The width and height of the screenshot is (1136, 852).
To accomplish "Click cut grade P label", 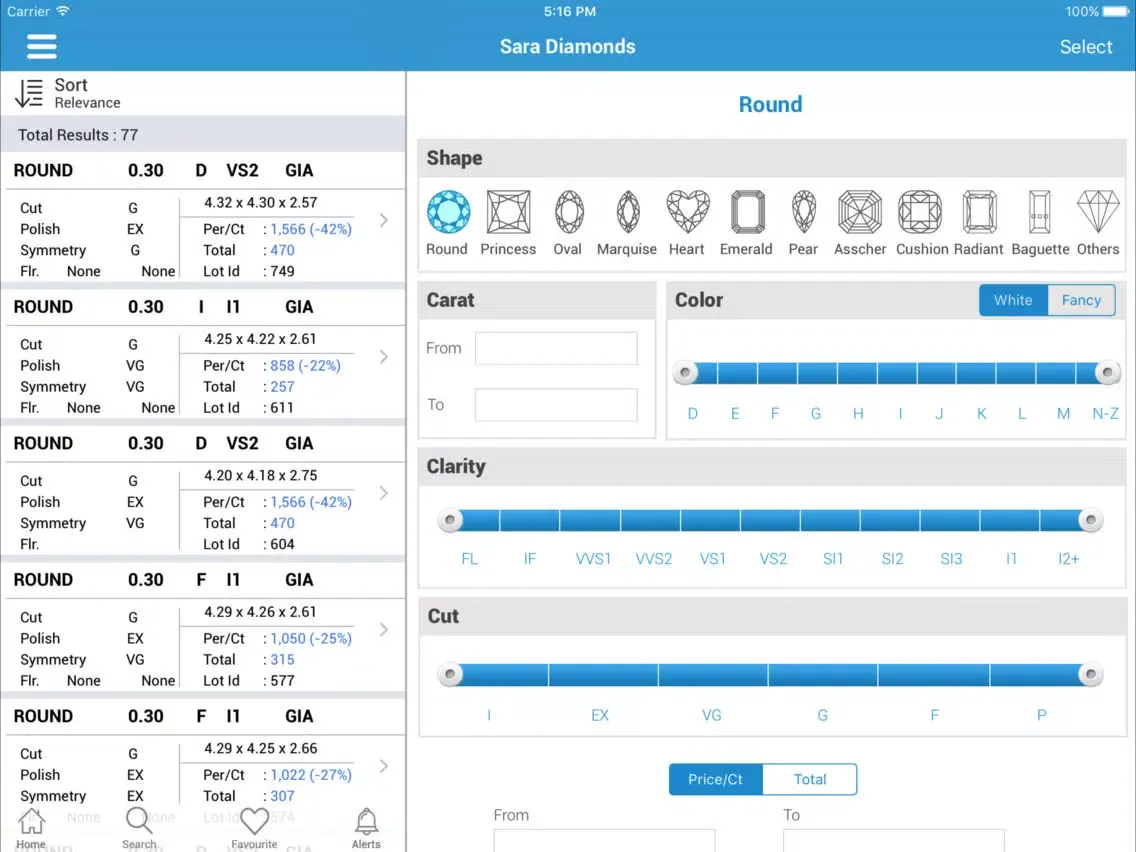I will pyautogui.click(x=1041, y=715).
